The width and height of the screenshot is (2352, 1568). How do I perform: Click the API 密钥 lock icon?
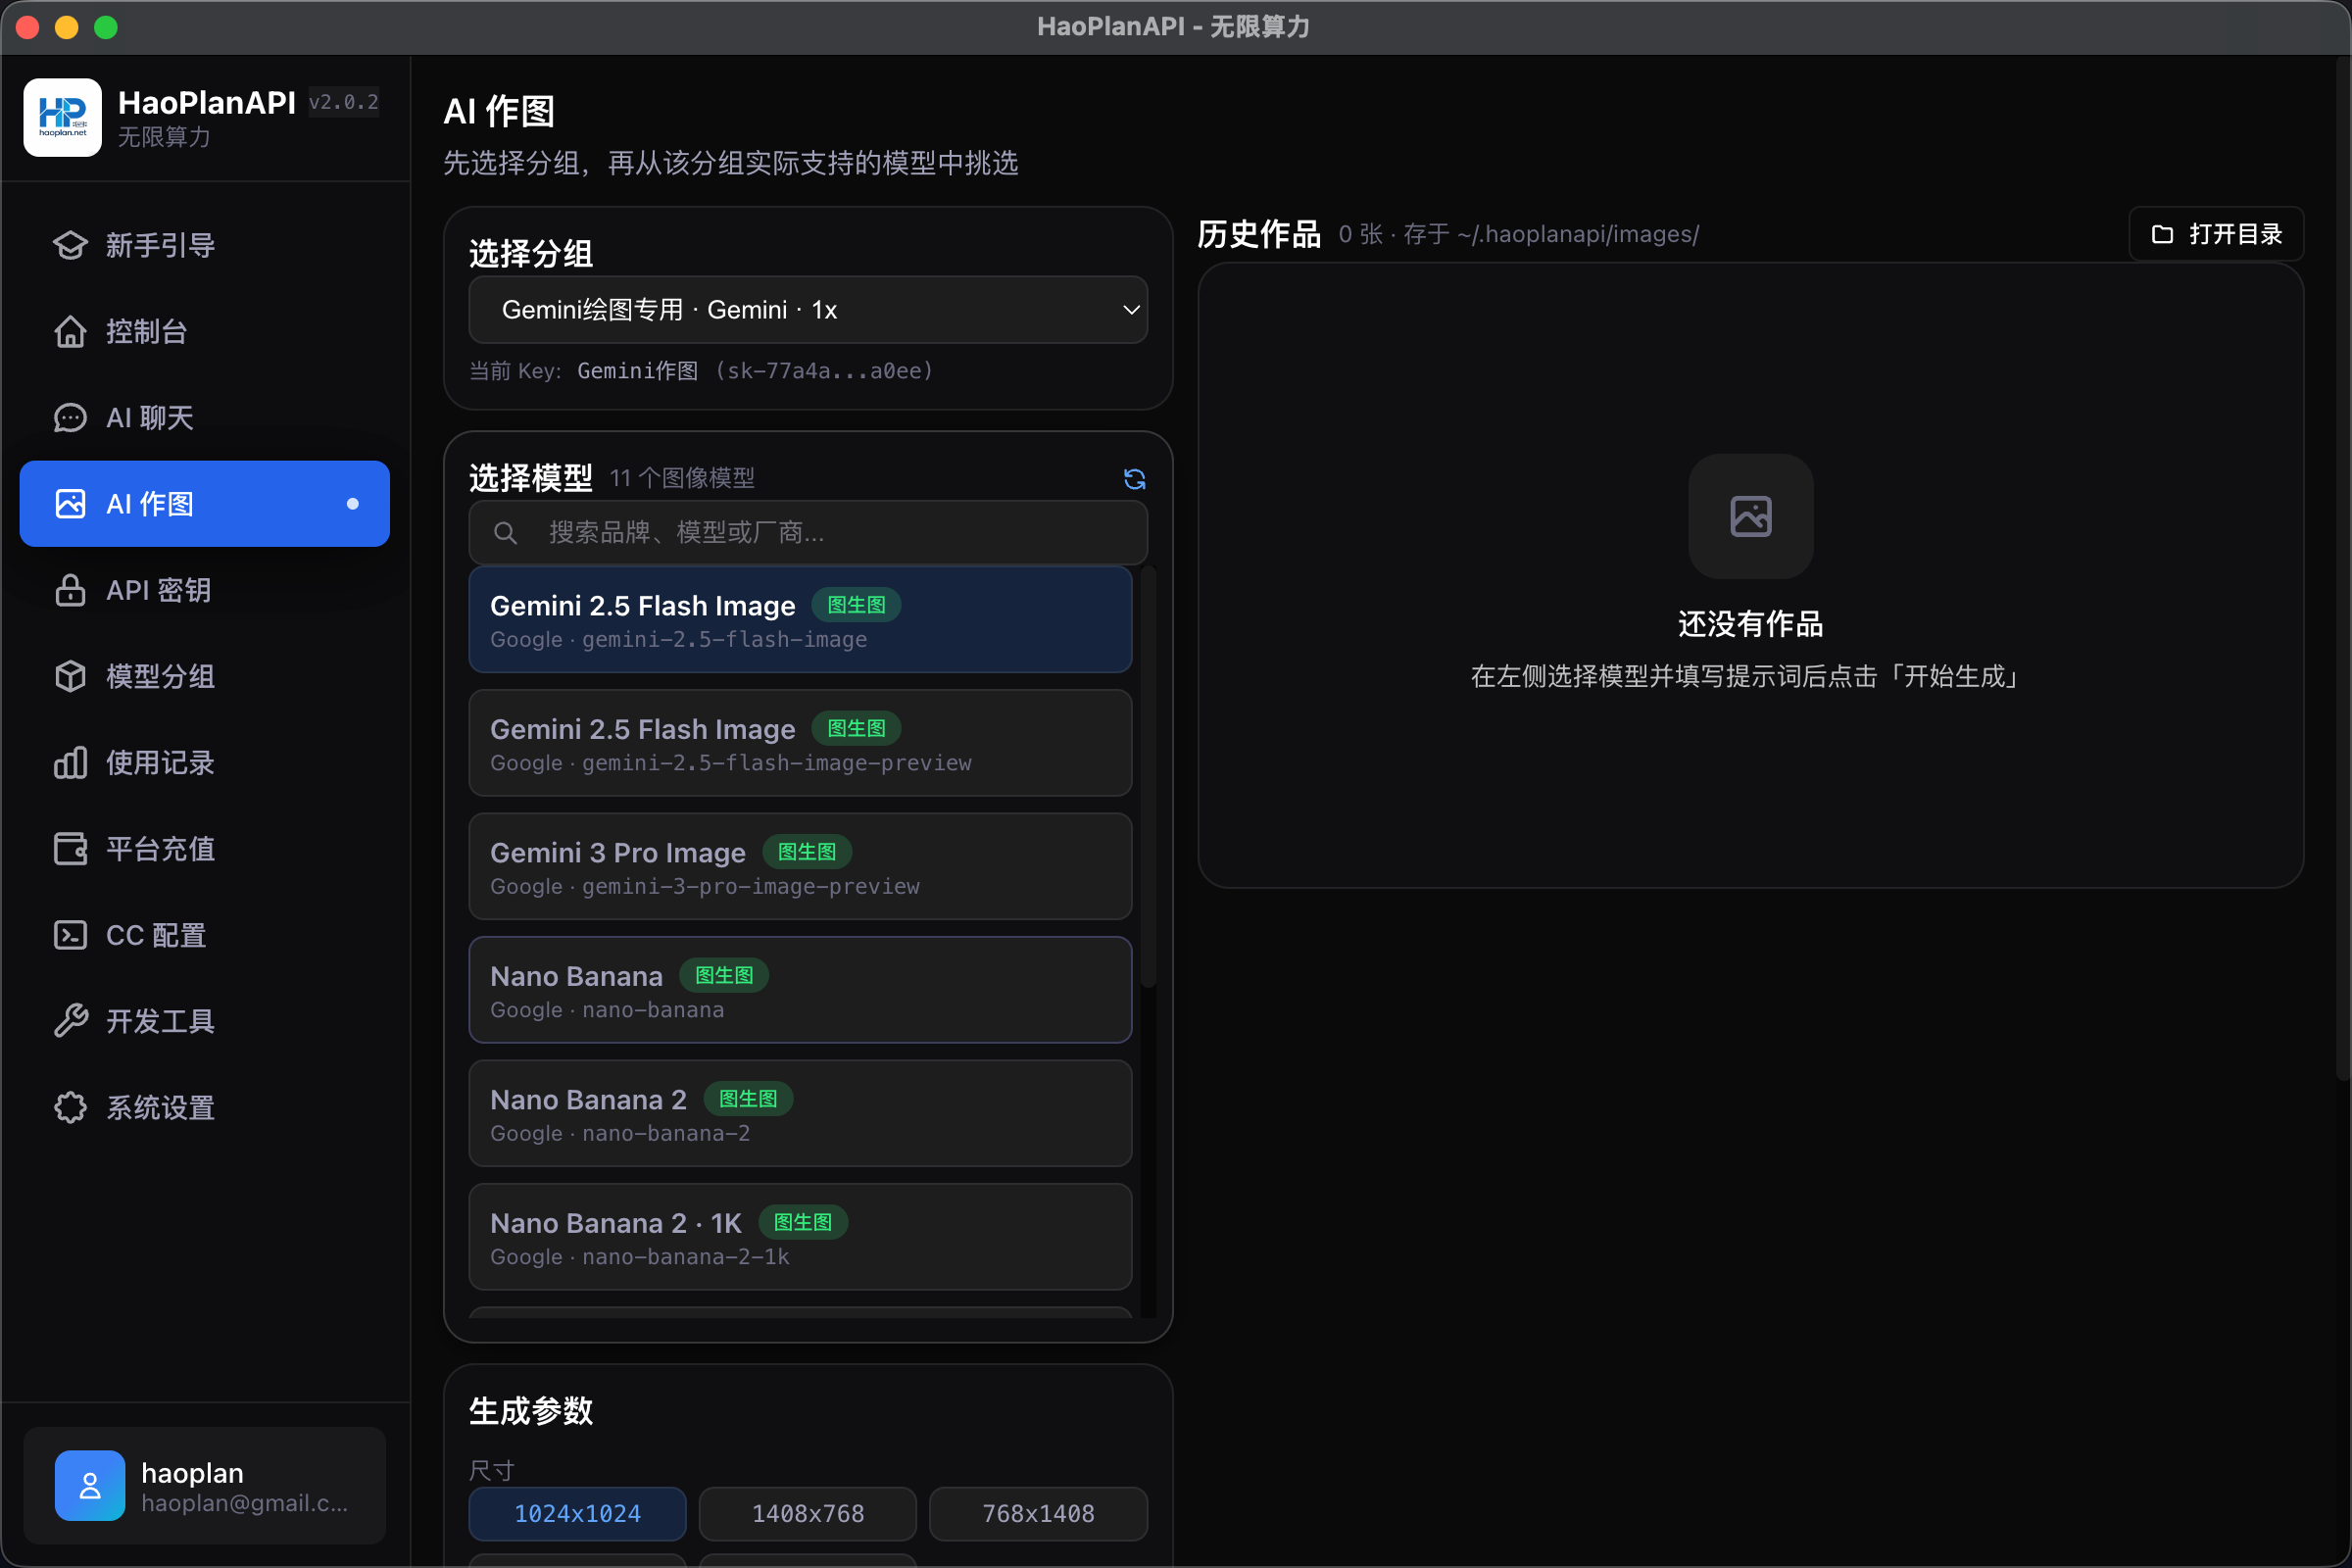coord(70,589)
